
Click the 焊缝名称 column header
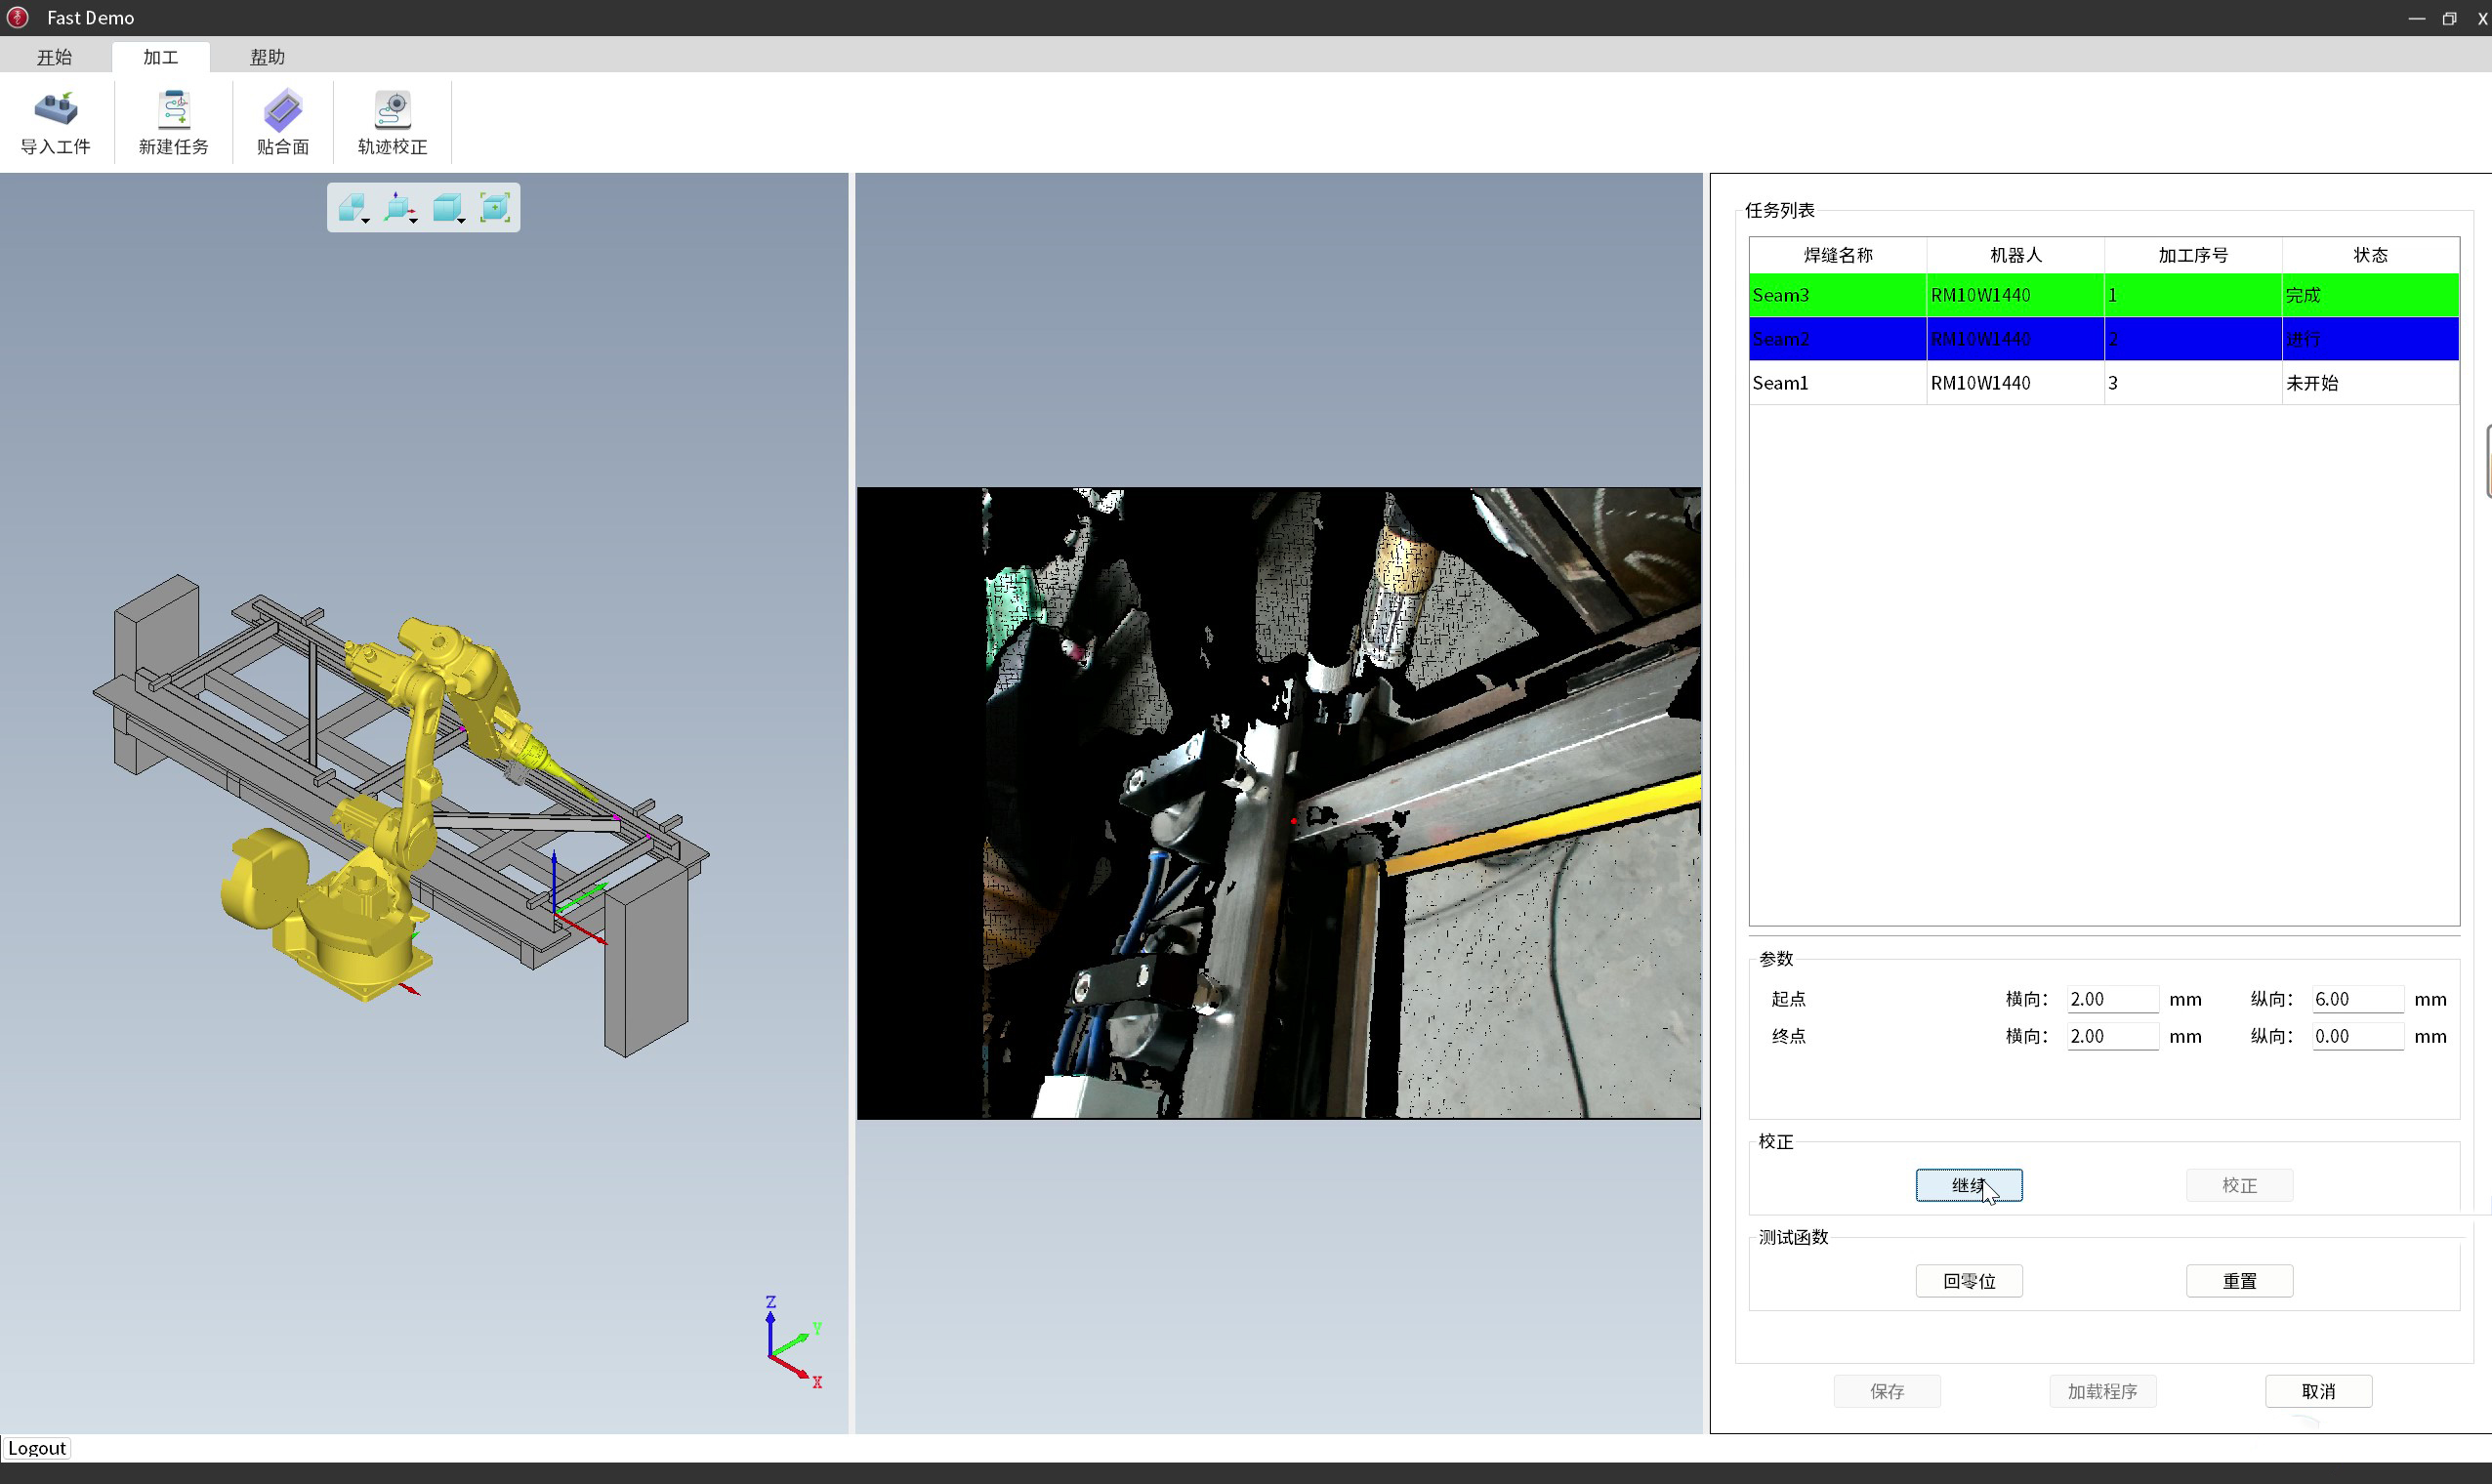pyautogui.click(x=1838, y=255)
